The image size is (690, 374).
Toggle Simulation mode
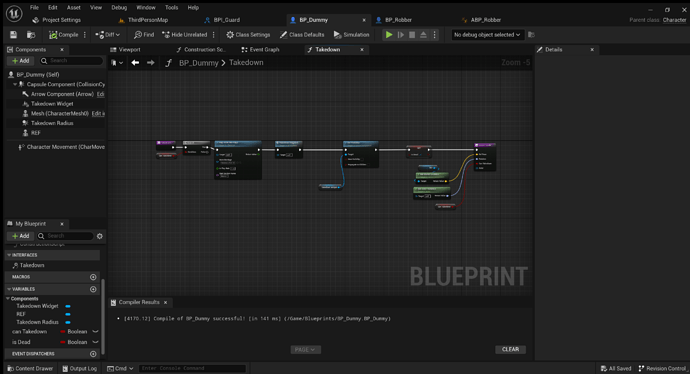(351, 35)
